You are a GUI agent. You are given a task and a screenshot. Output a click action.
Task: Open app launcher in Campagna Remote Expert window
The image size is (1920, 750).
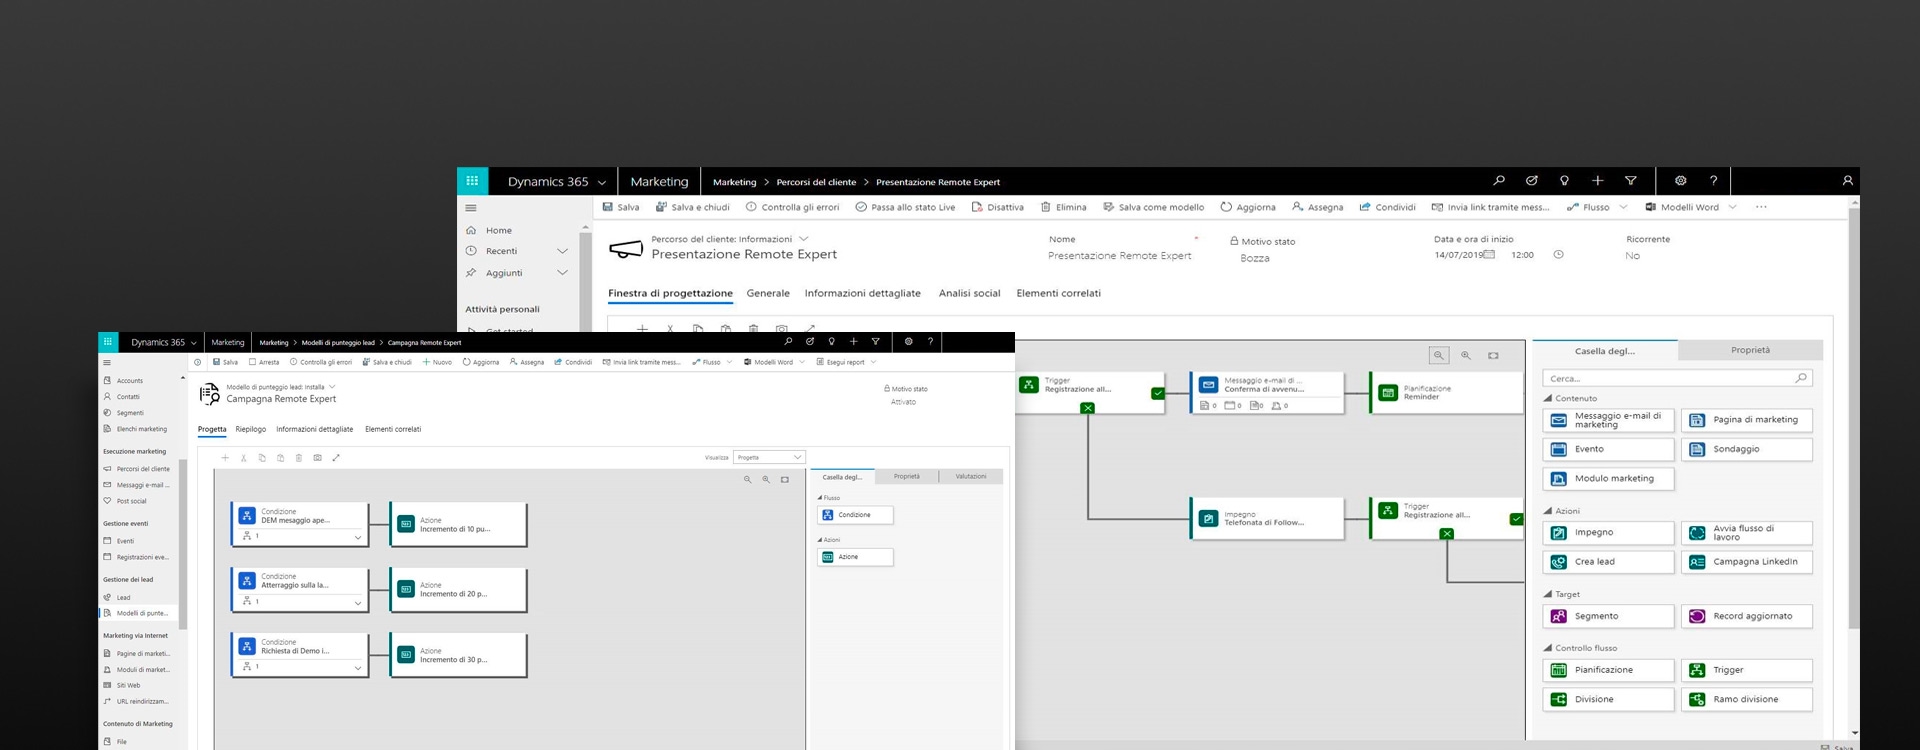tap(107, 342)
